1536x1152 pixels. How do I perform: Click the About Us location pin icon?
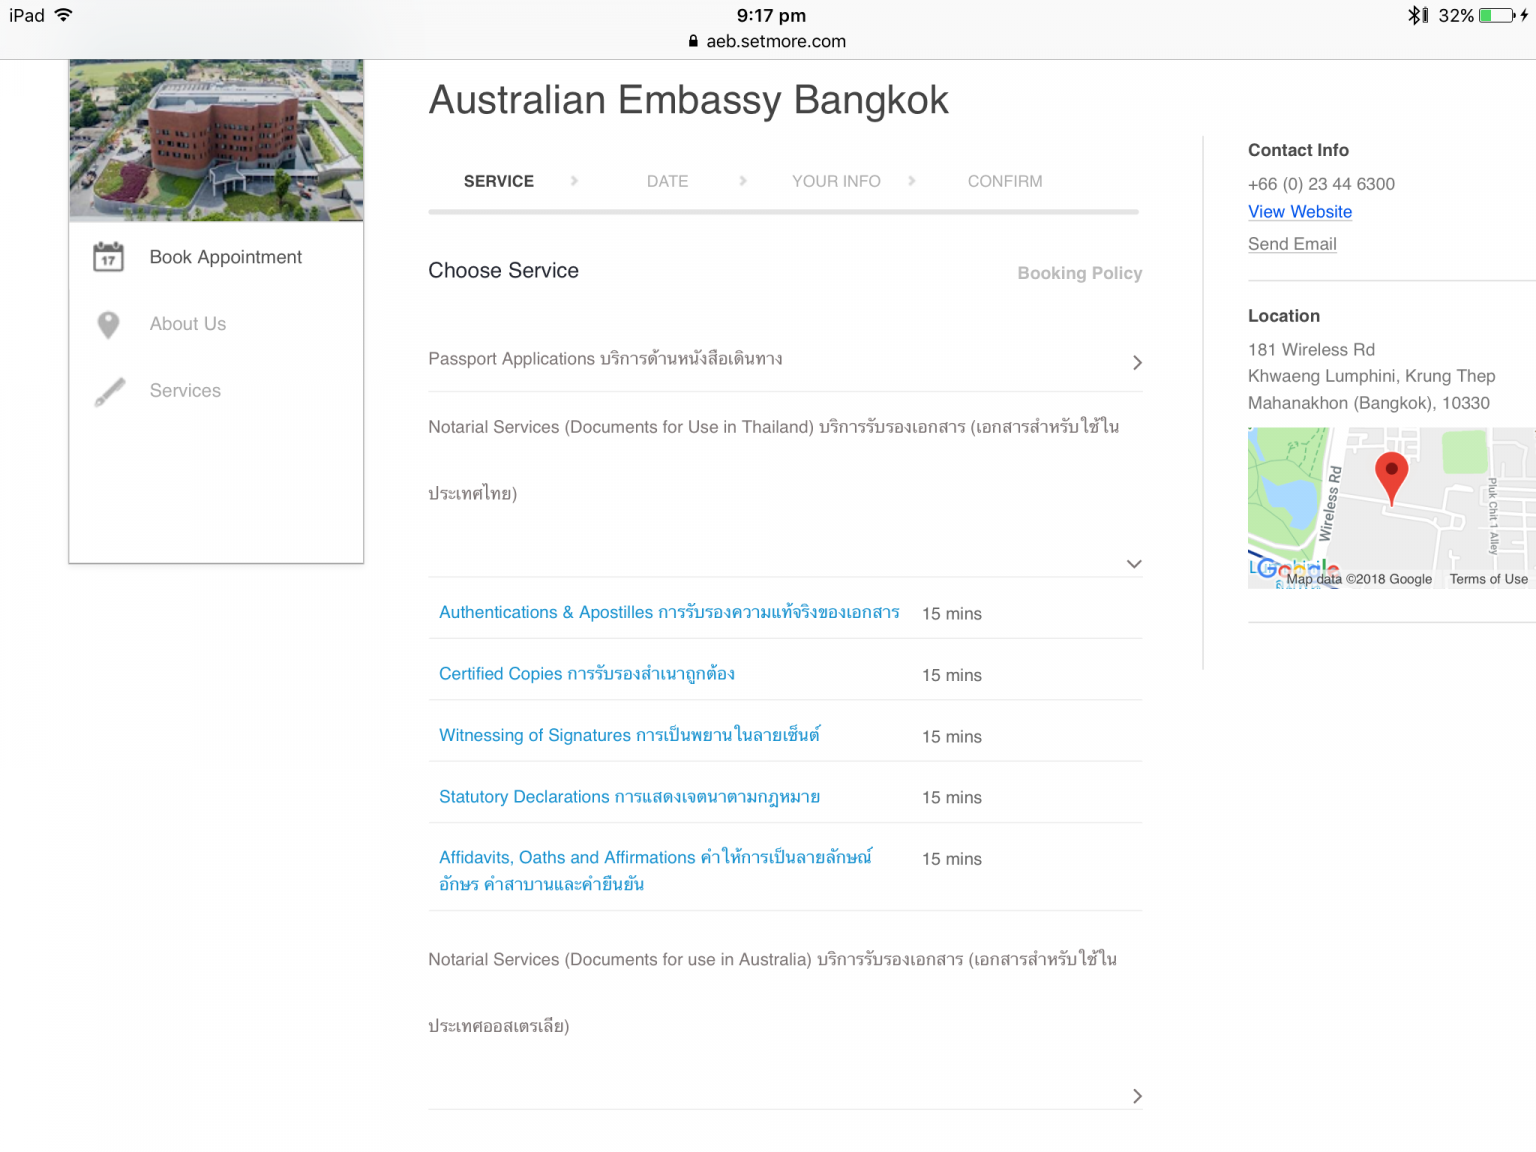click(x=108, y=324)
